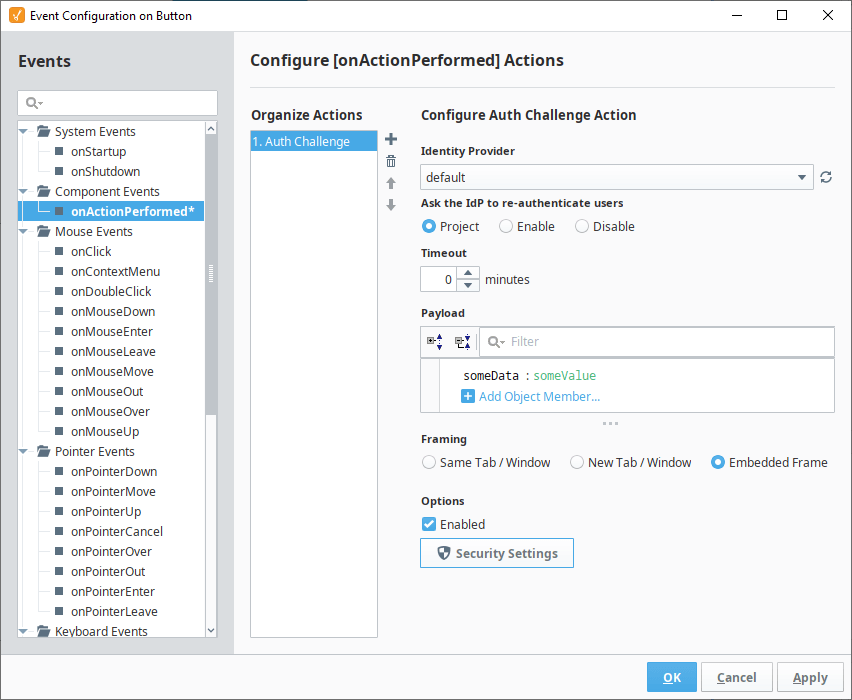Screen dimensions: 852x700
Task: Apply the configuration changes
Action: coord(810,677)
